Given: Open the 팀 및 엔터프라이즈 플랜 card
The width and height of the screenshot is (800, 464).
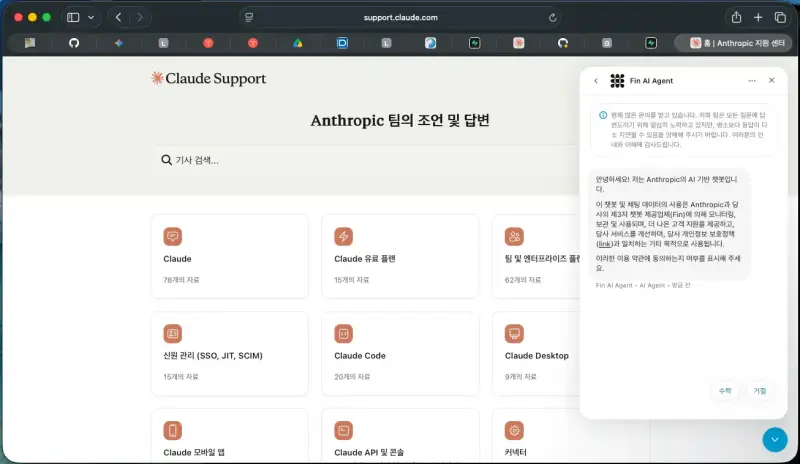Looking at the screenshot, I should tap(536, 256).
